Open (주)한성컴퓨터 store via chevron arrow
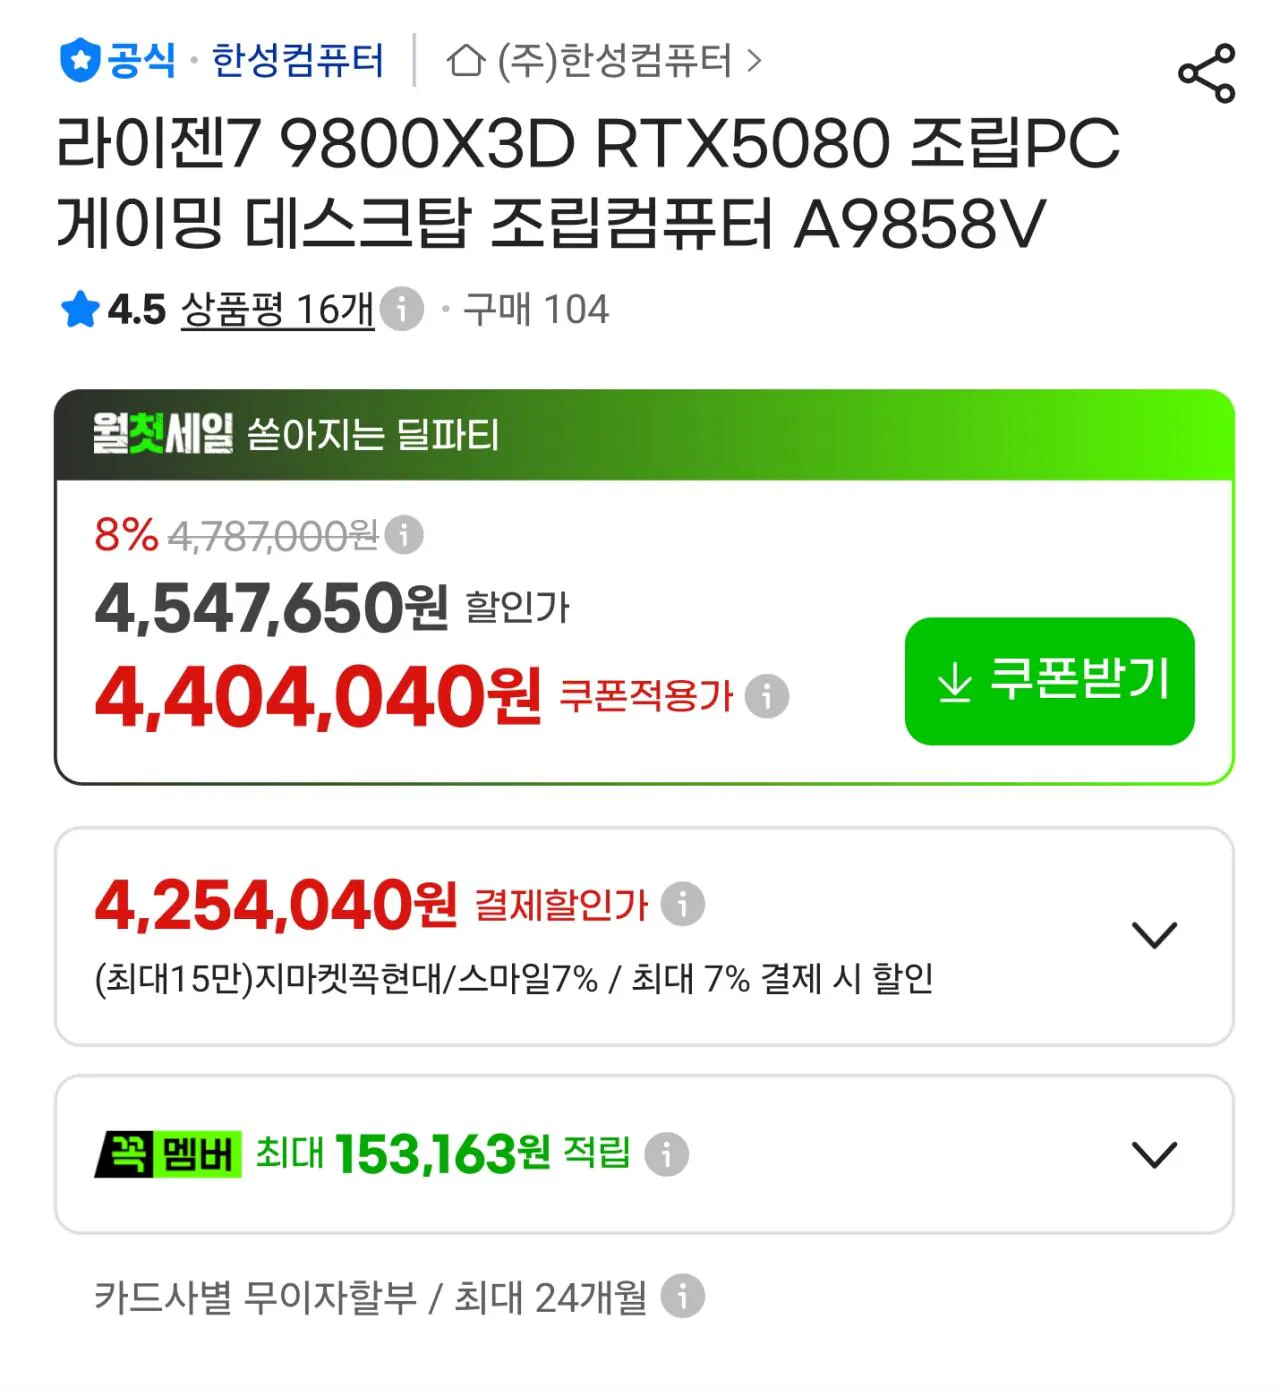Viewport: 1280px width, 1387px height. point(755,61)
